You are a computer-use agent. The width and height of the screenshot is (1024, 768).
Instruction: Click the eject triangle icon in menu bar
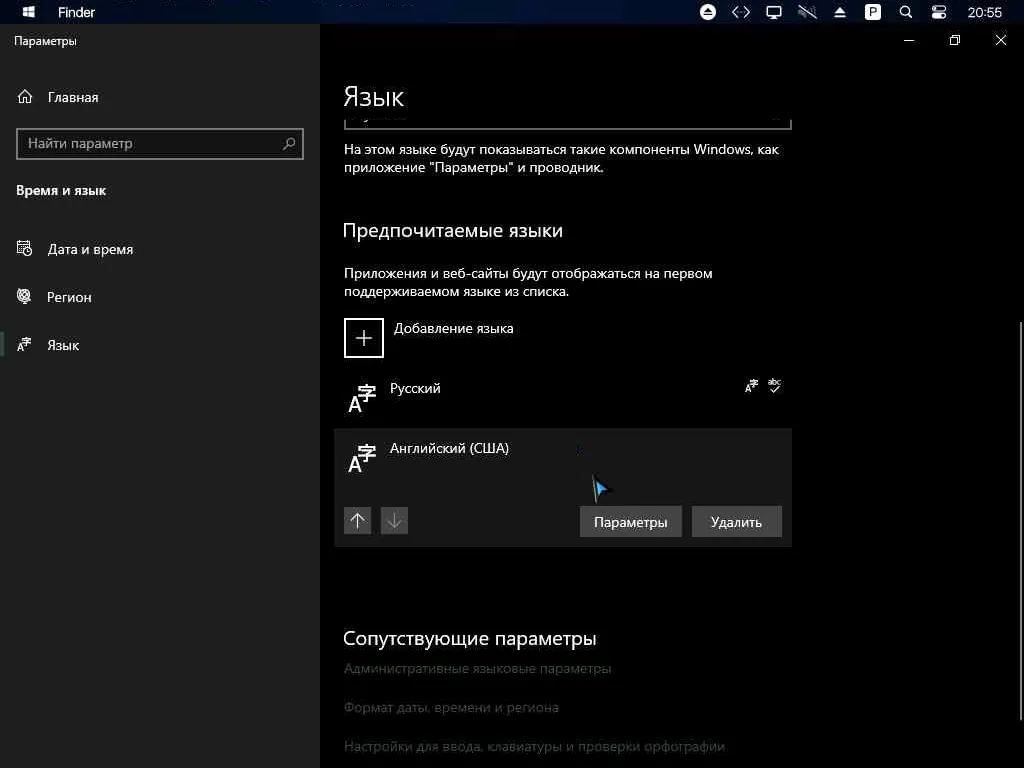pyautogui.click(x=840, y=12)
